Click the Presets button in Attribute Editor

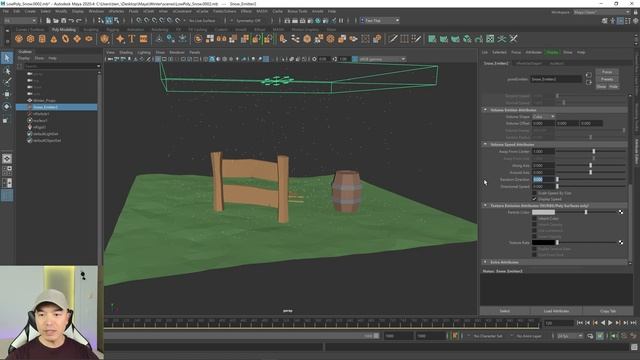607,79
